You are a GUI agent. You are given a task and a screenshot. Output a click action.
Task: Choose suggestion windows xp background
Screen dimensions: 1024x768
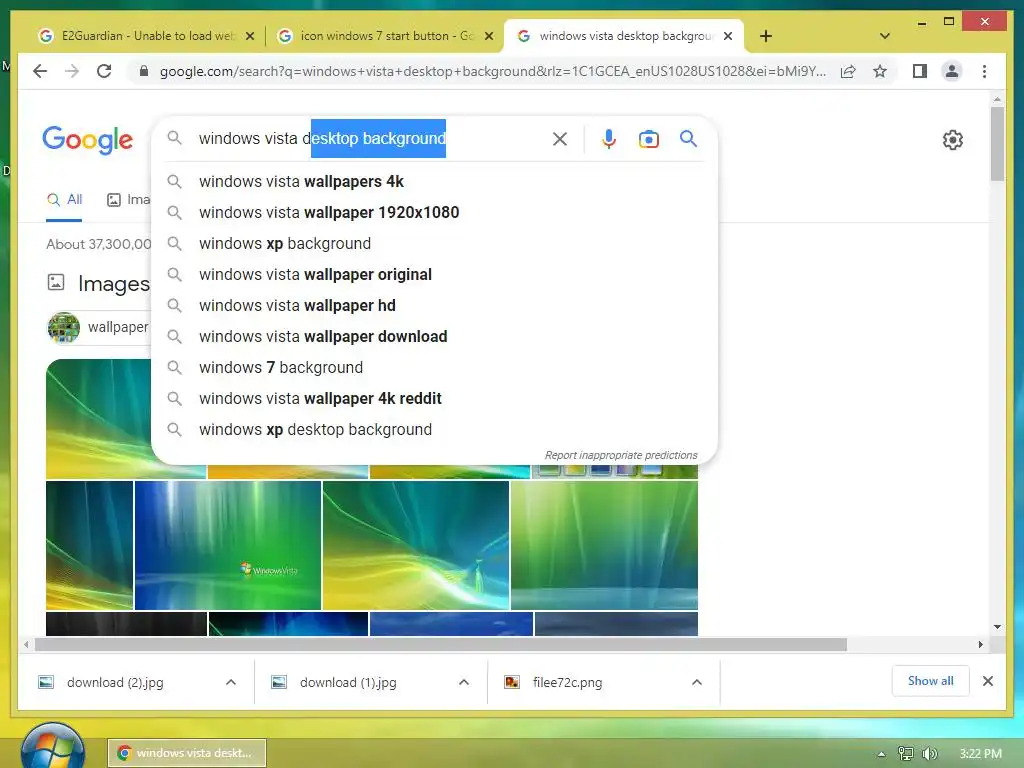tap(434, 244)
